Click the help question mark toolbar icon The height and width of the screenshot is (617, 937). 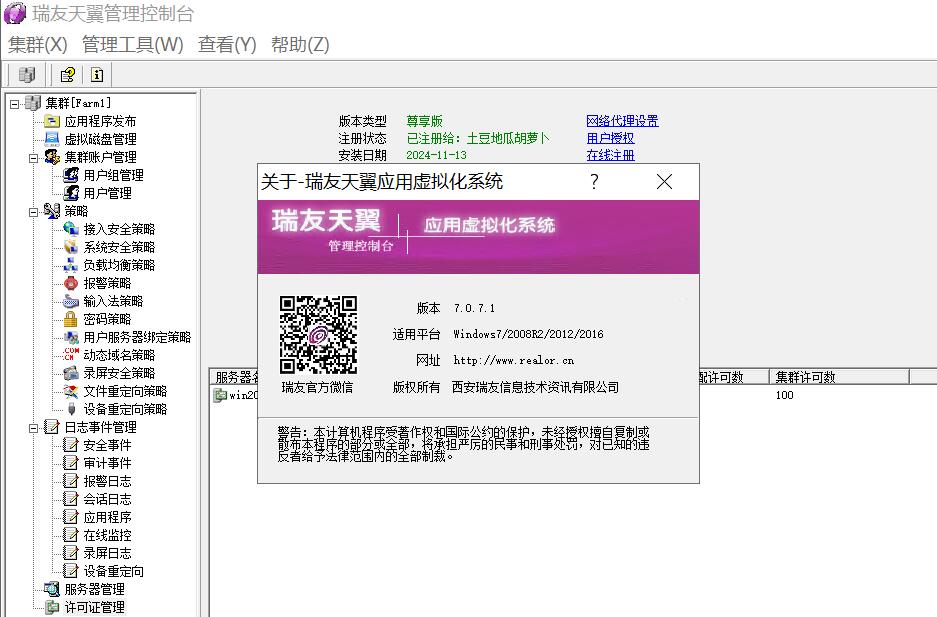[x=67, y=74]
